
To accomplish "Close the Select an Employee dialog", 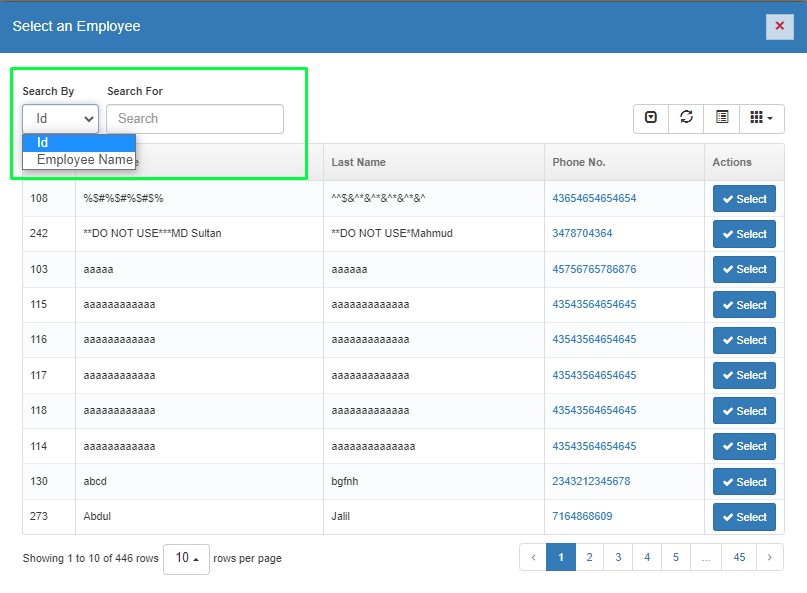I will click(x=779, y=26).
